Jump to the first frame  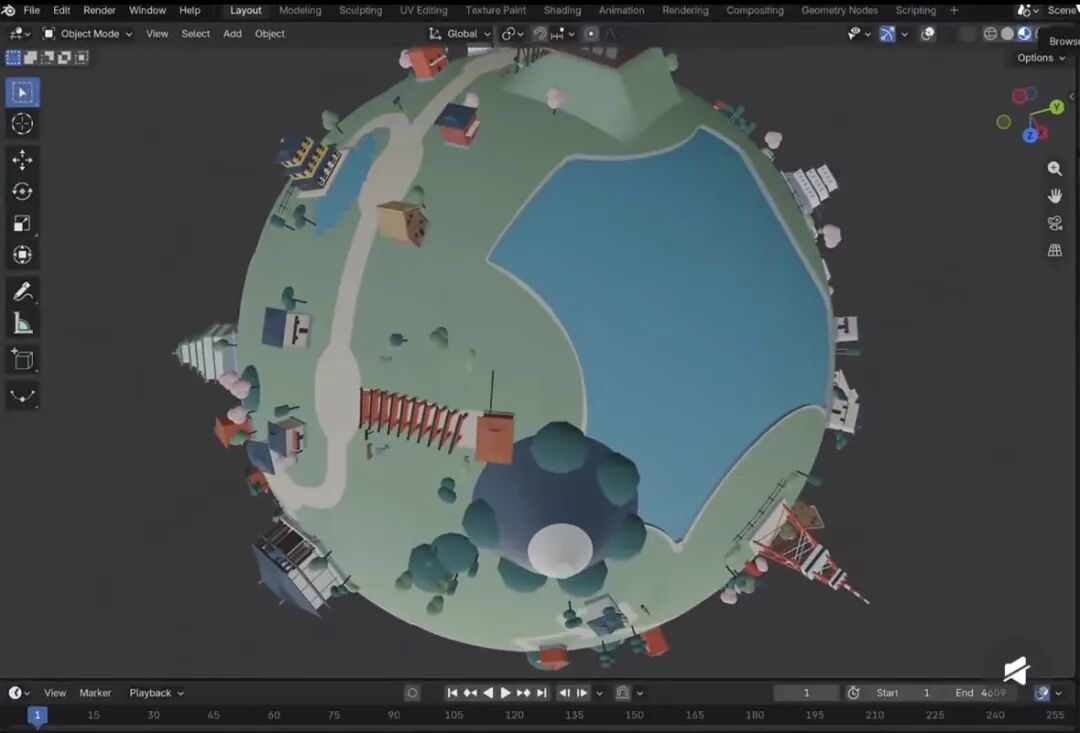pos(452,693)
